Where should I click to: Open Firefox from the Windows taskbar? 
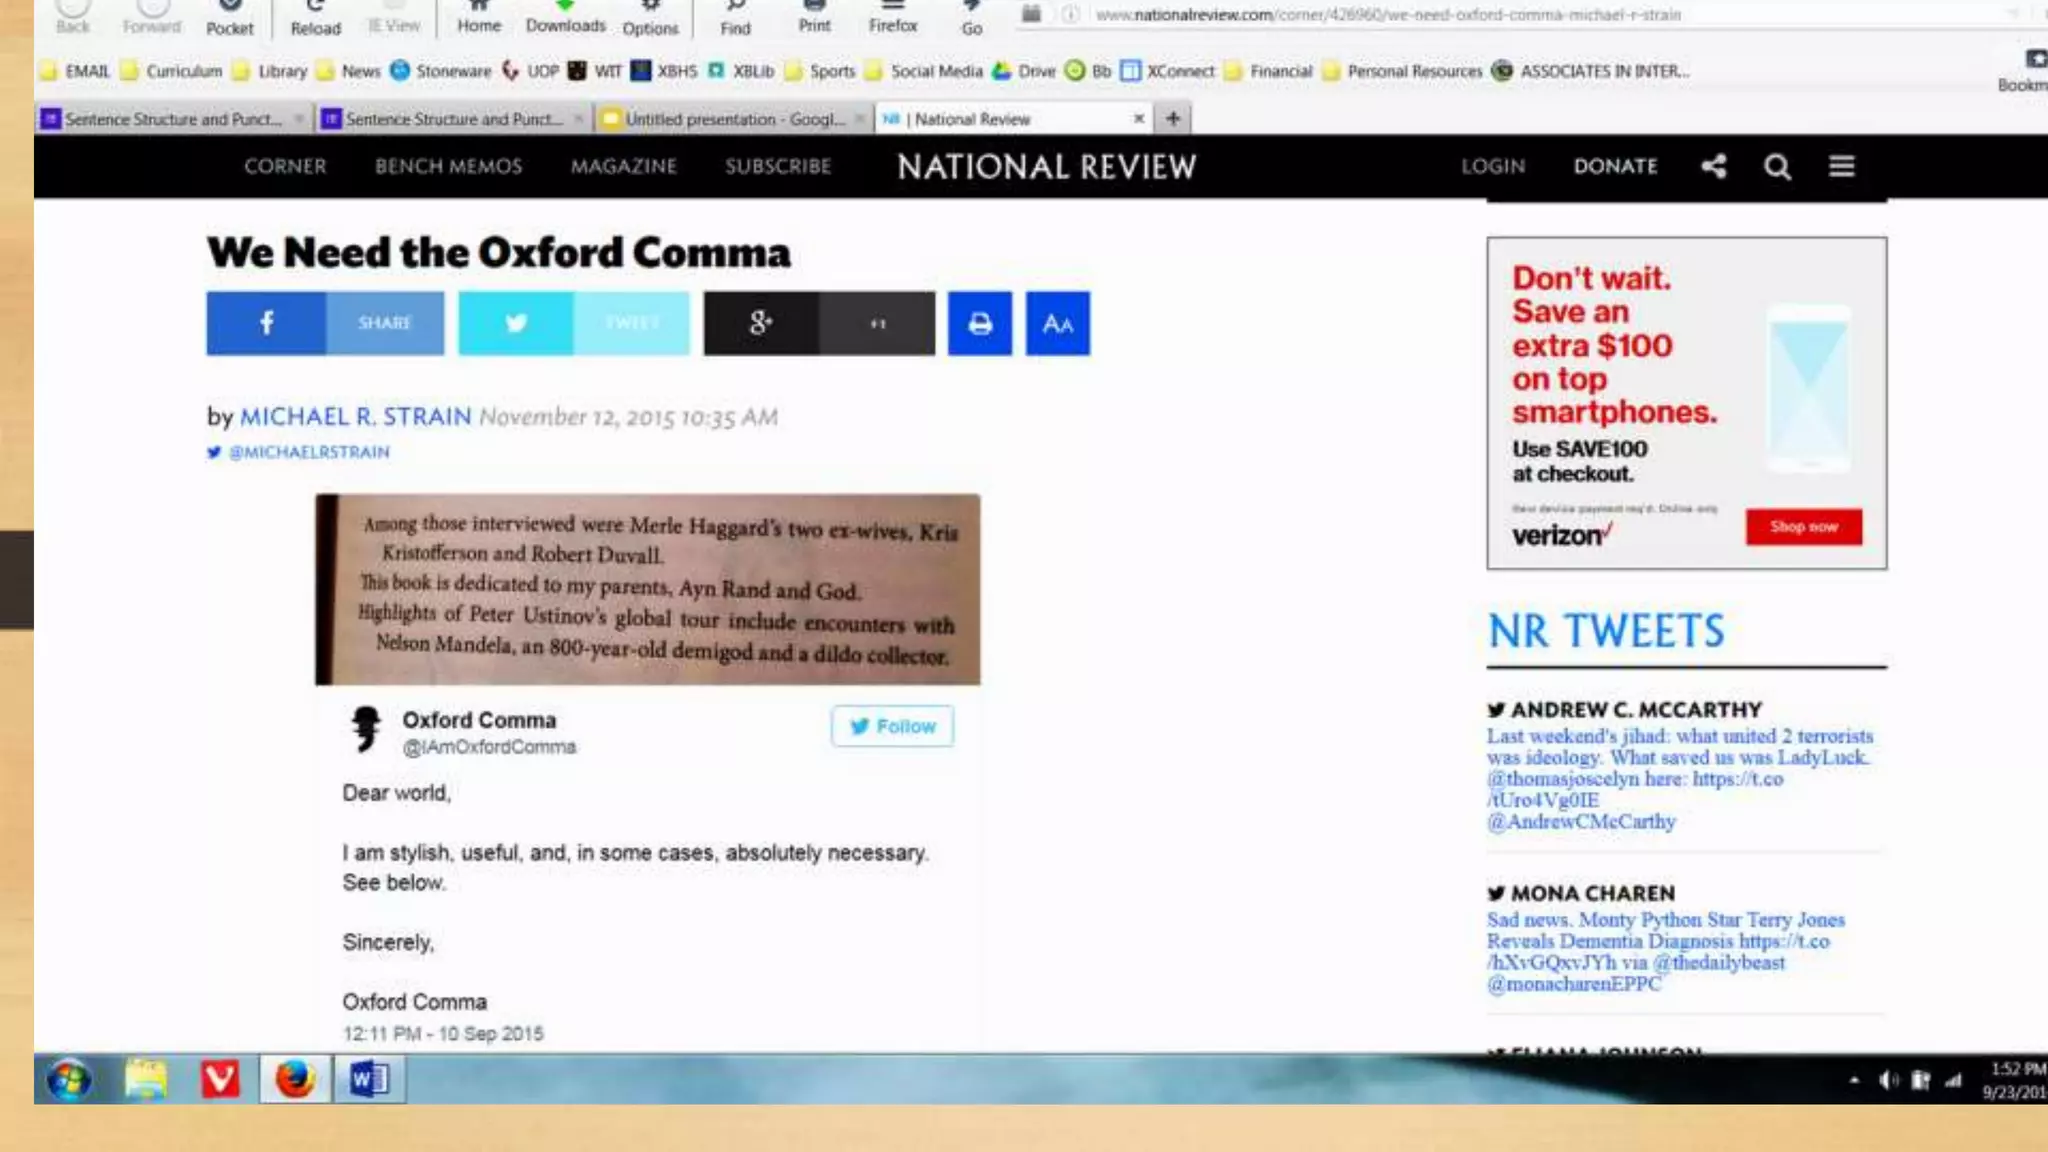click(x=294, y=1079)
